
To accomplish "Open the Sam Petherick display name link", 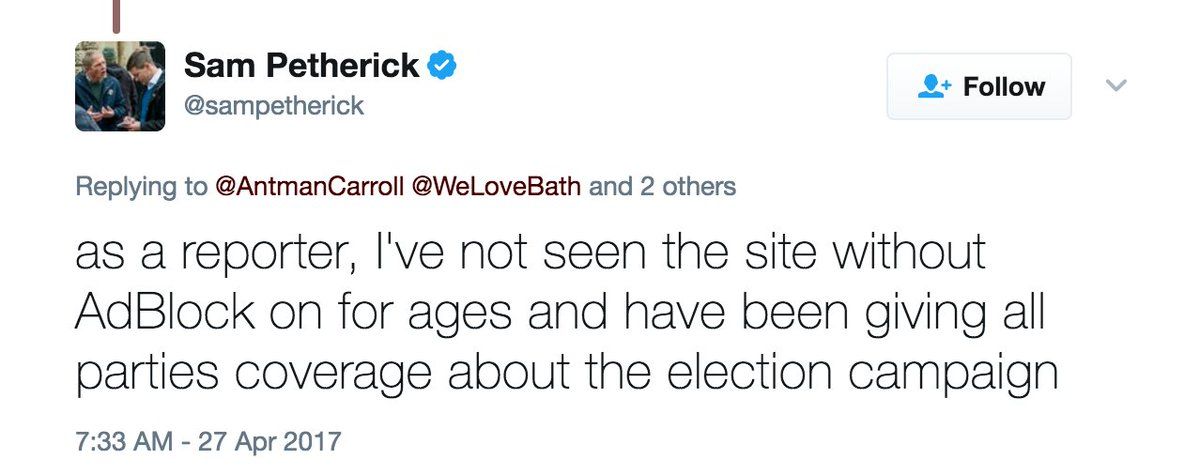I will pos(302,66).
